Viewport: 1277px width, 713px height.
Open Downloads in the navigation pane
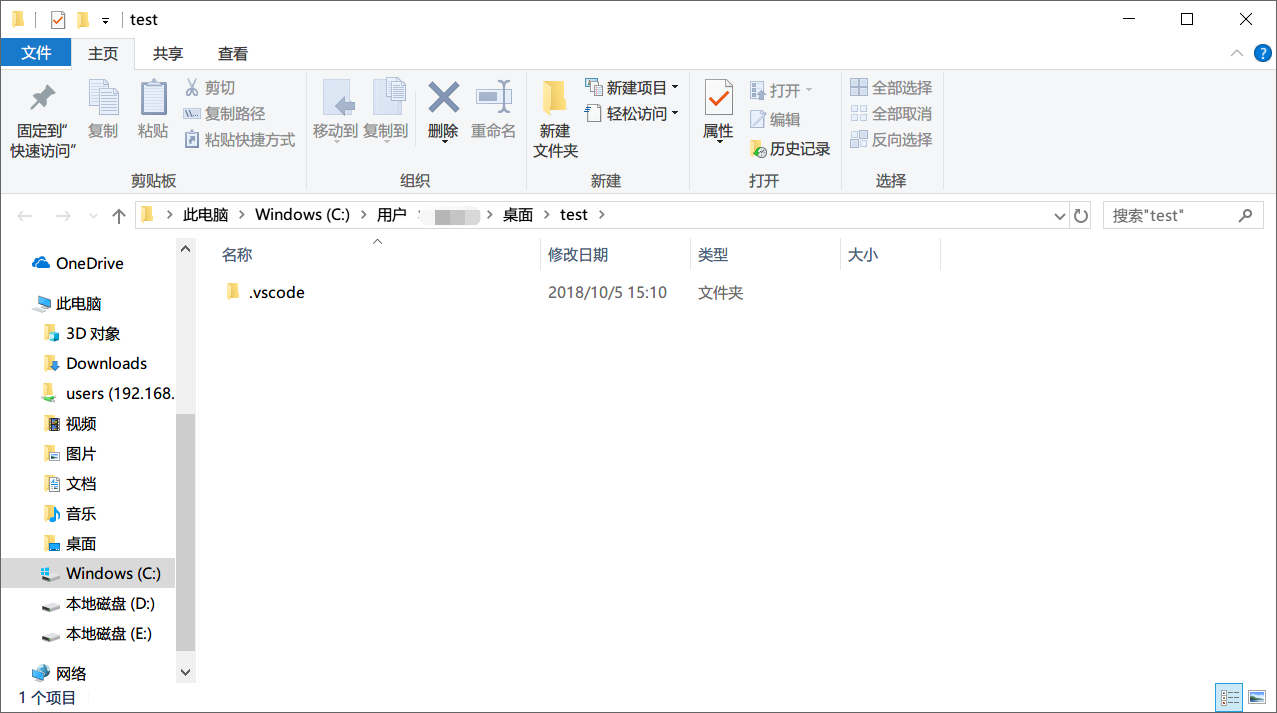[x=95, y=364]
